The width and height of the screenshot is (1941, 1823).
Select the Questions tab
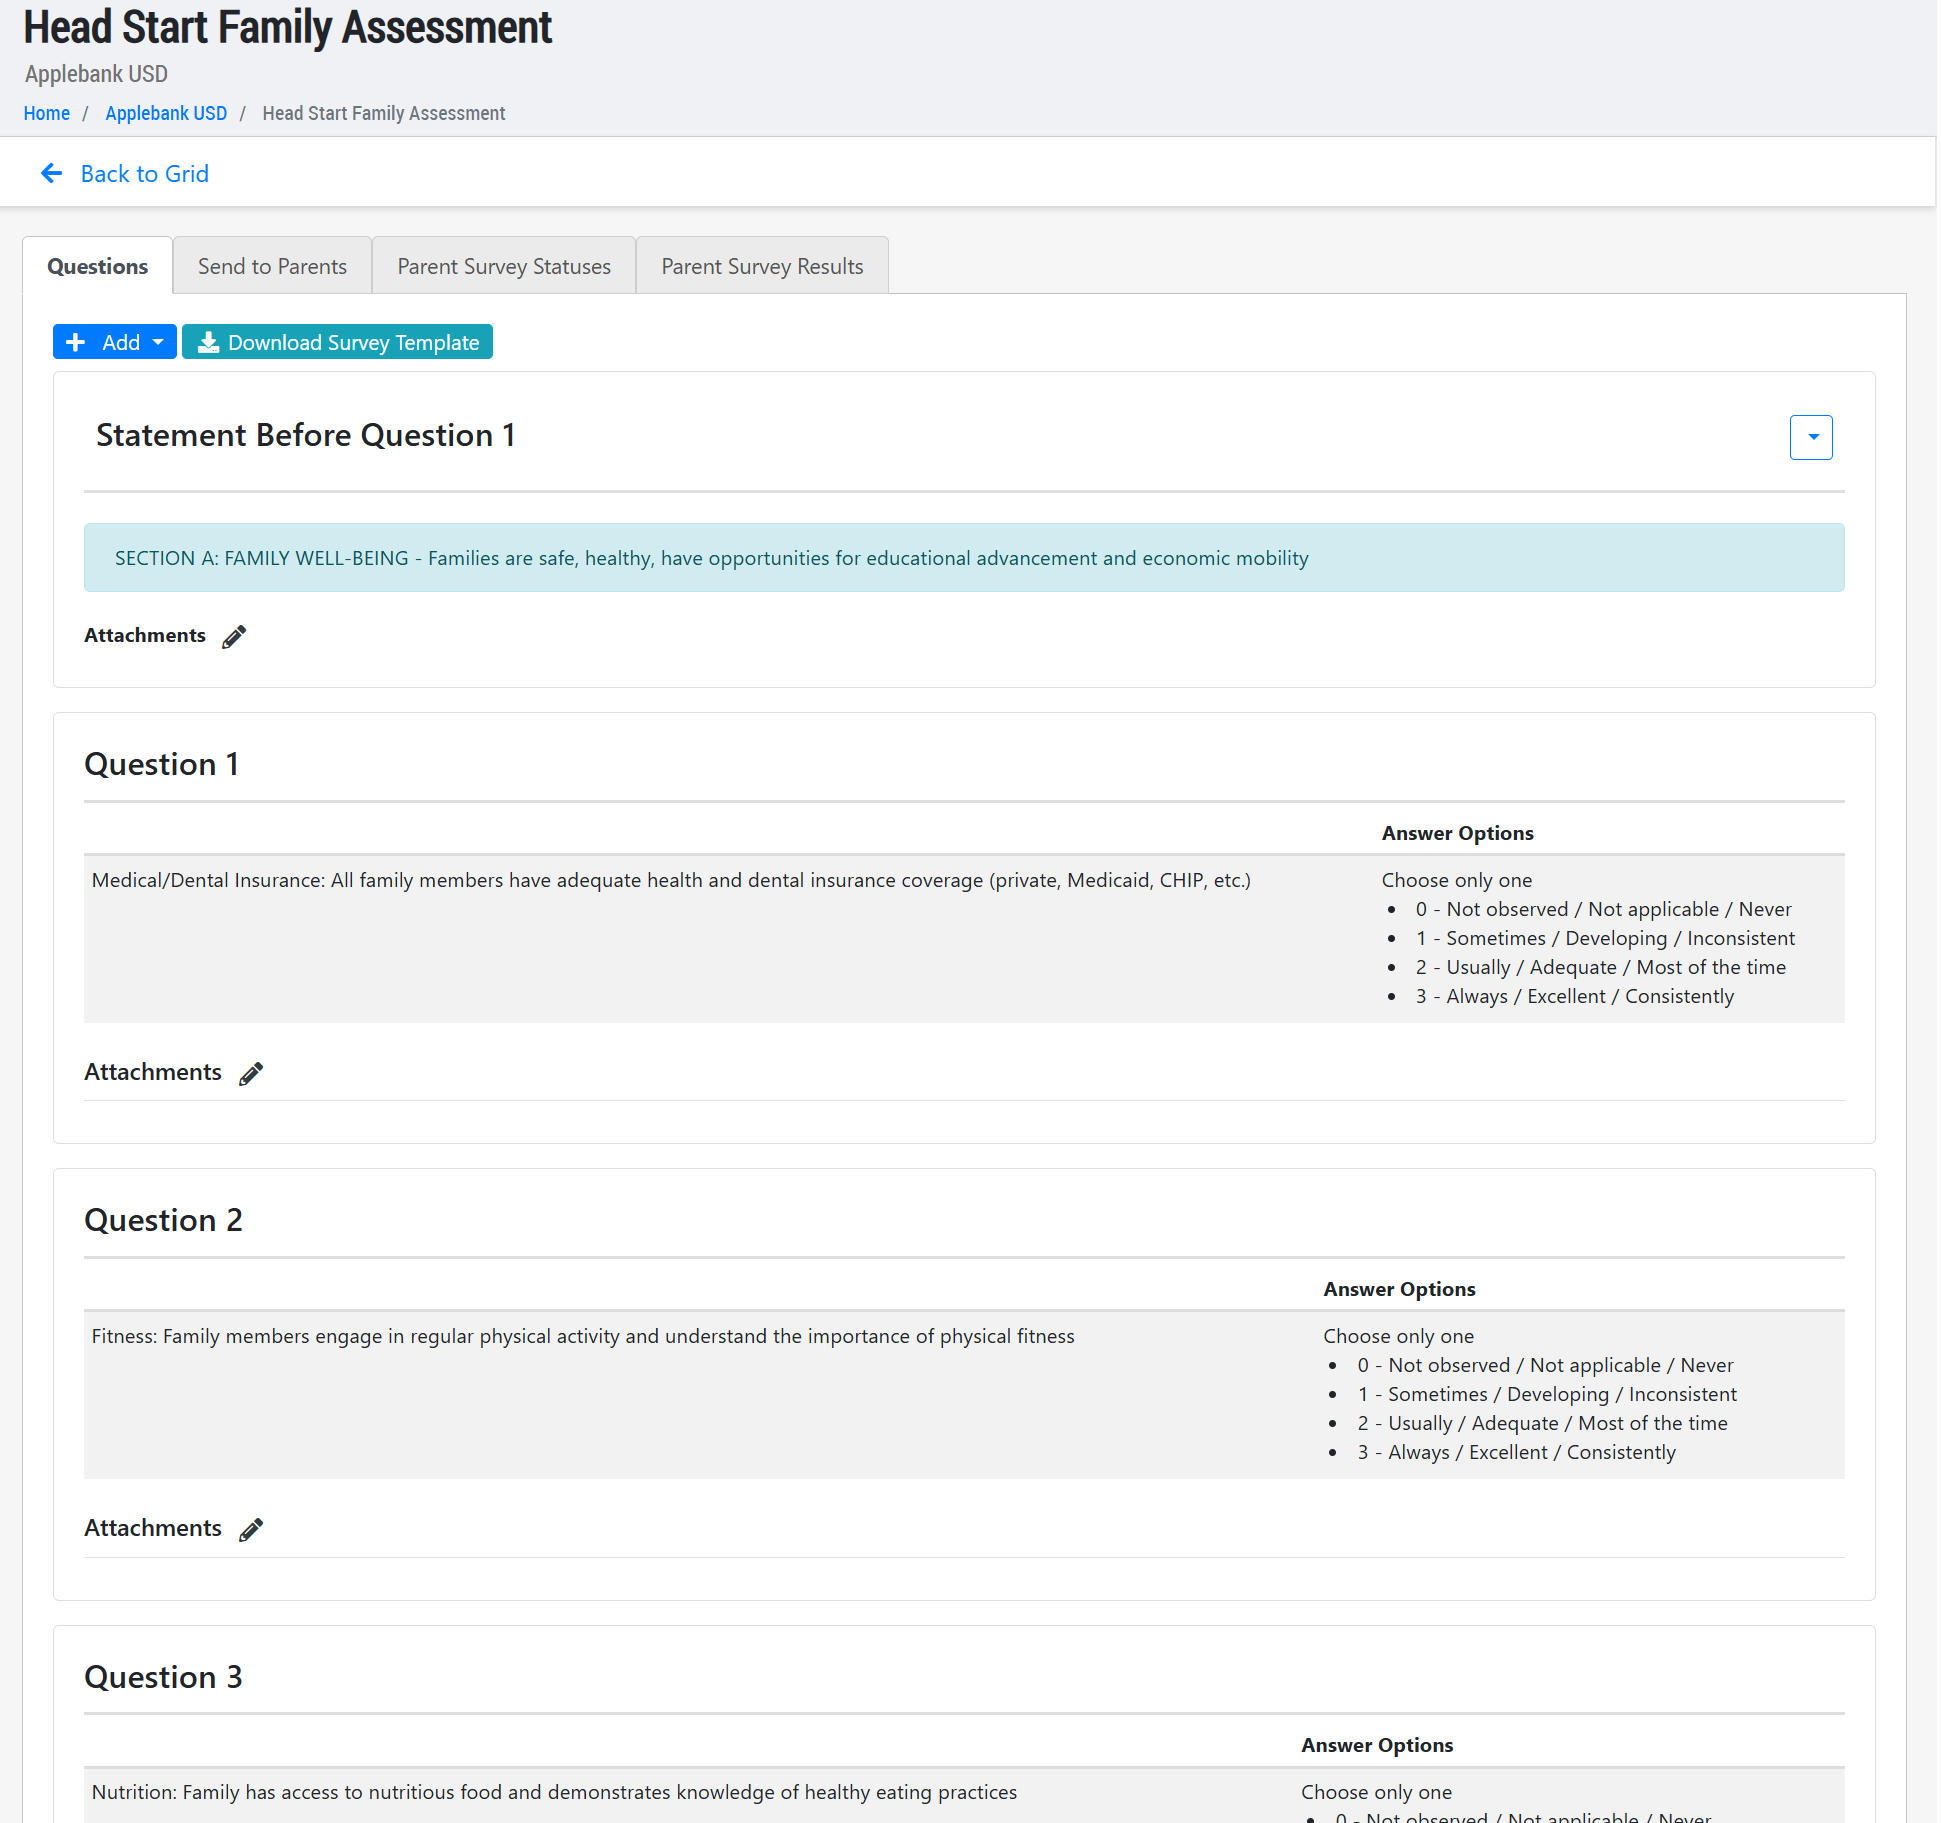click(x=97, y=267)
